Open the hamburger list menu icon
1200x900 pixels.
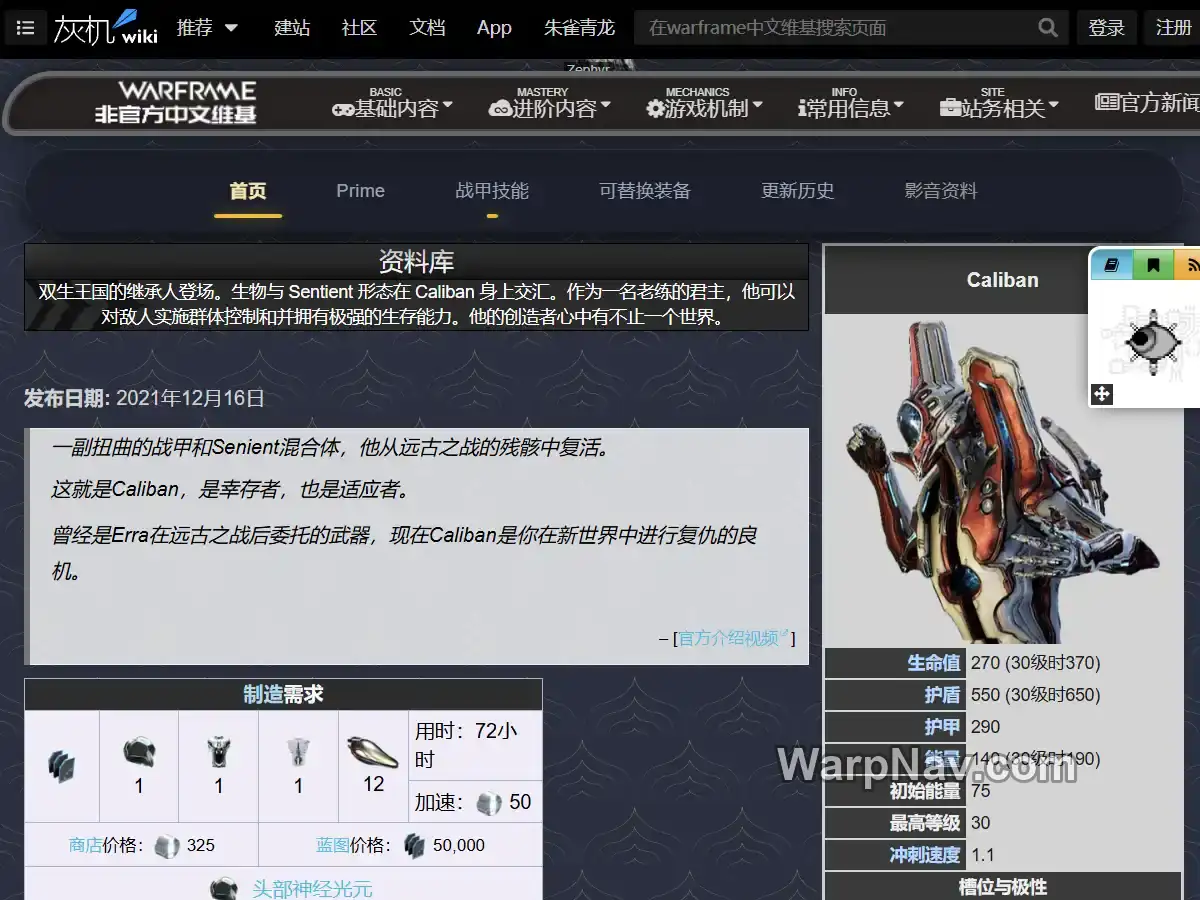[26, 28]
